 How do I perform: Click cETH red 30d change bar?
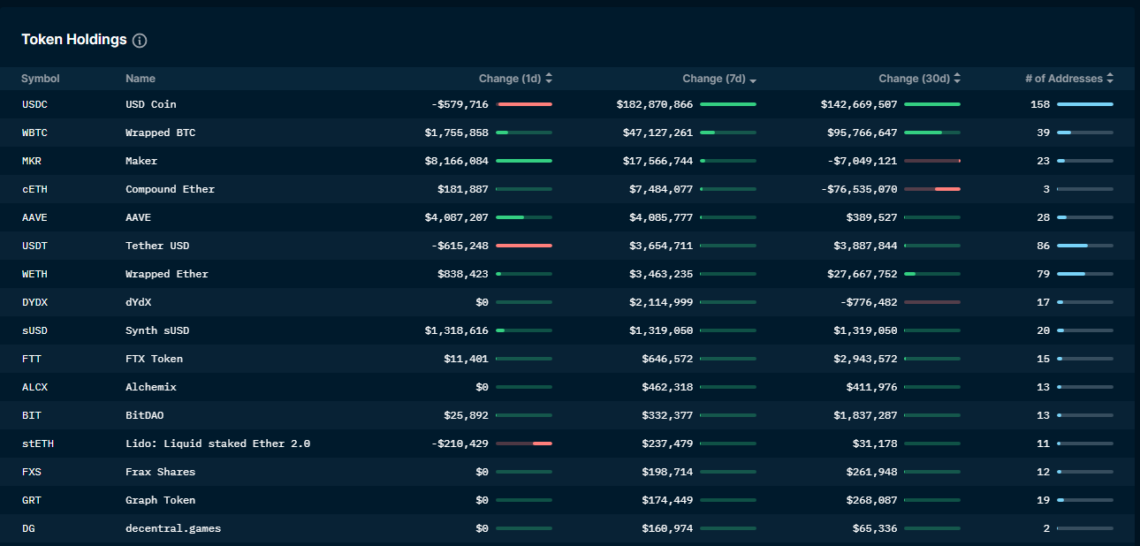click(x=946, y=189)
